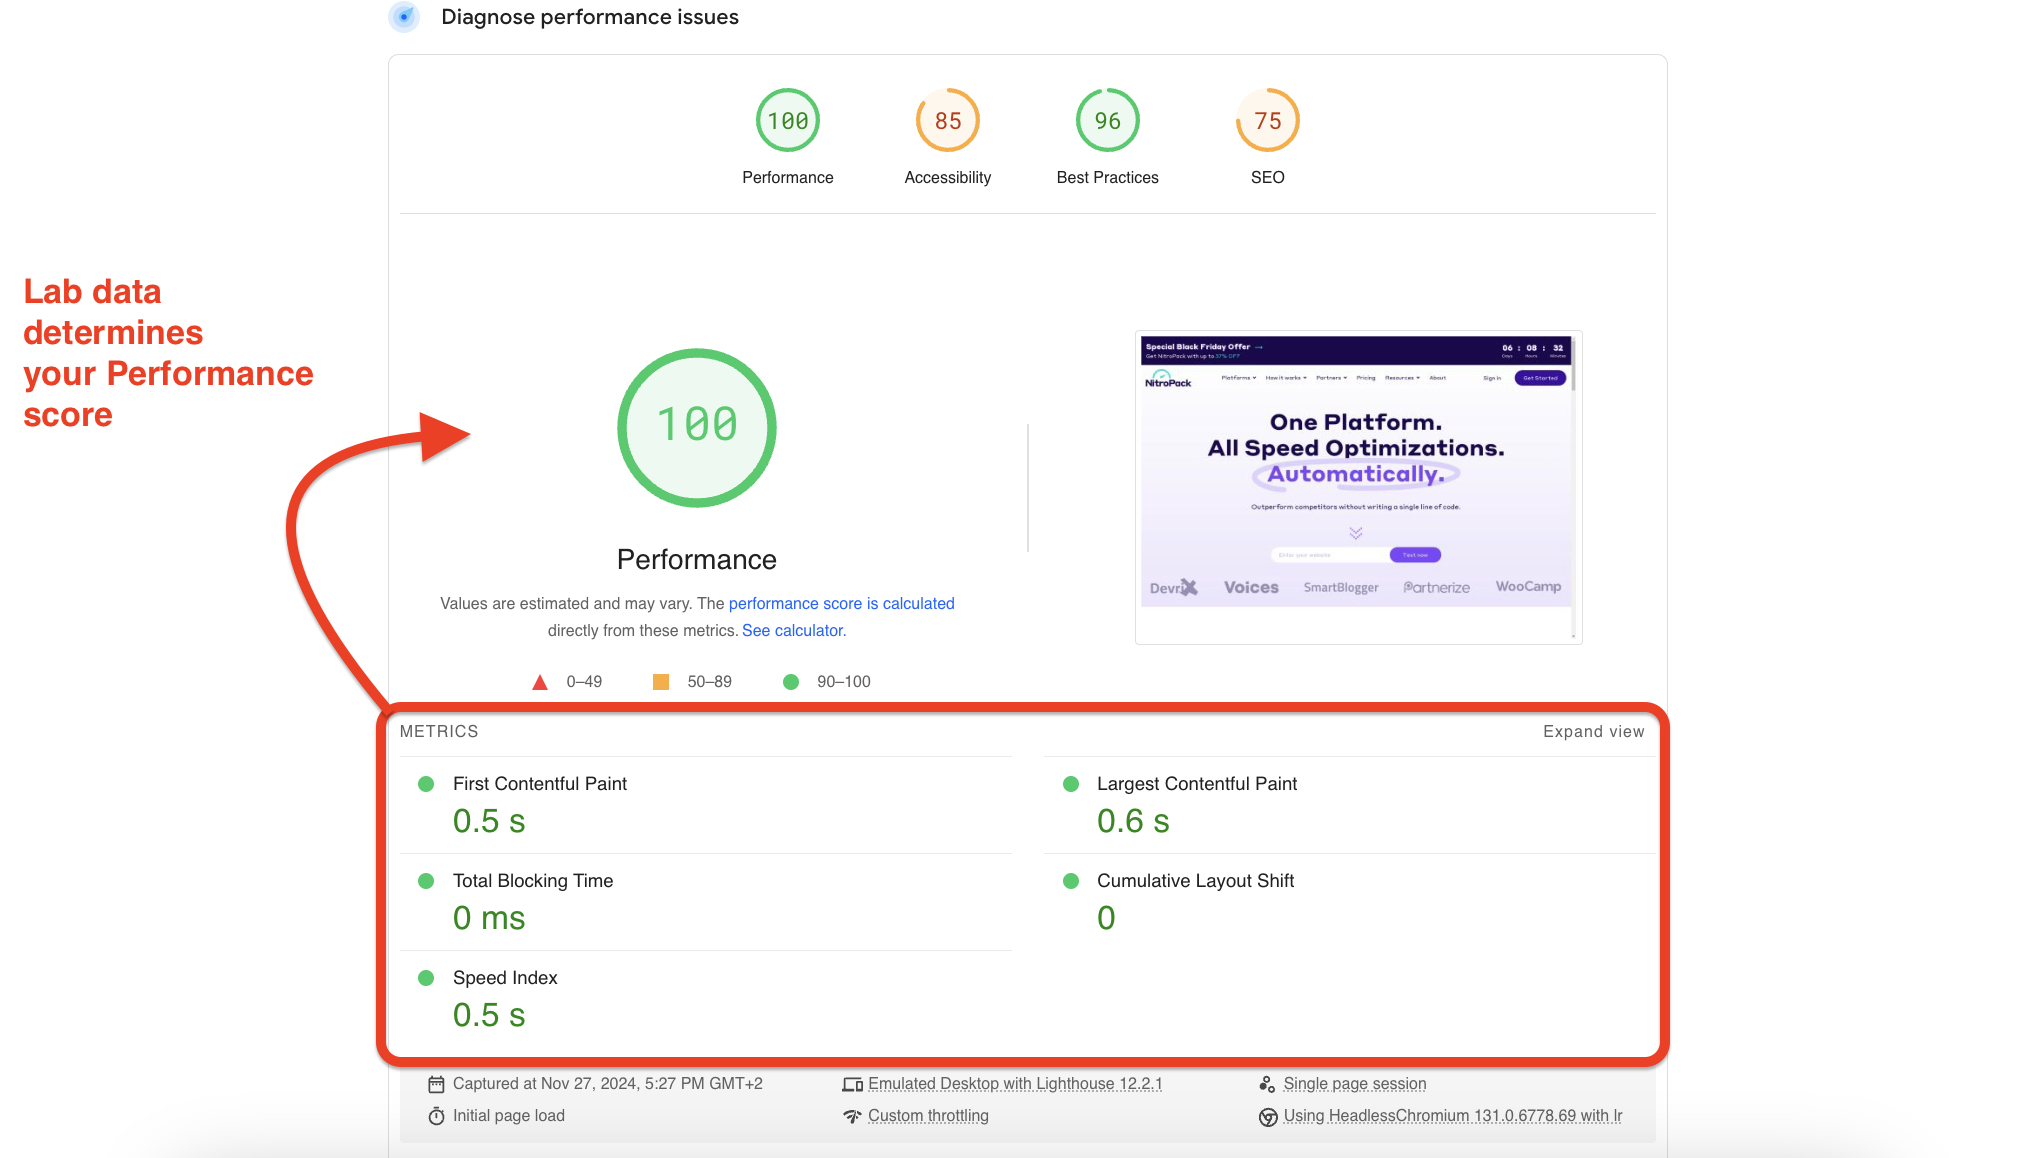
Task: Click the Accessibility label under gauge
Action: point(948,178)
